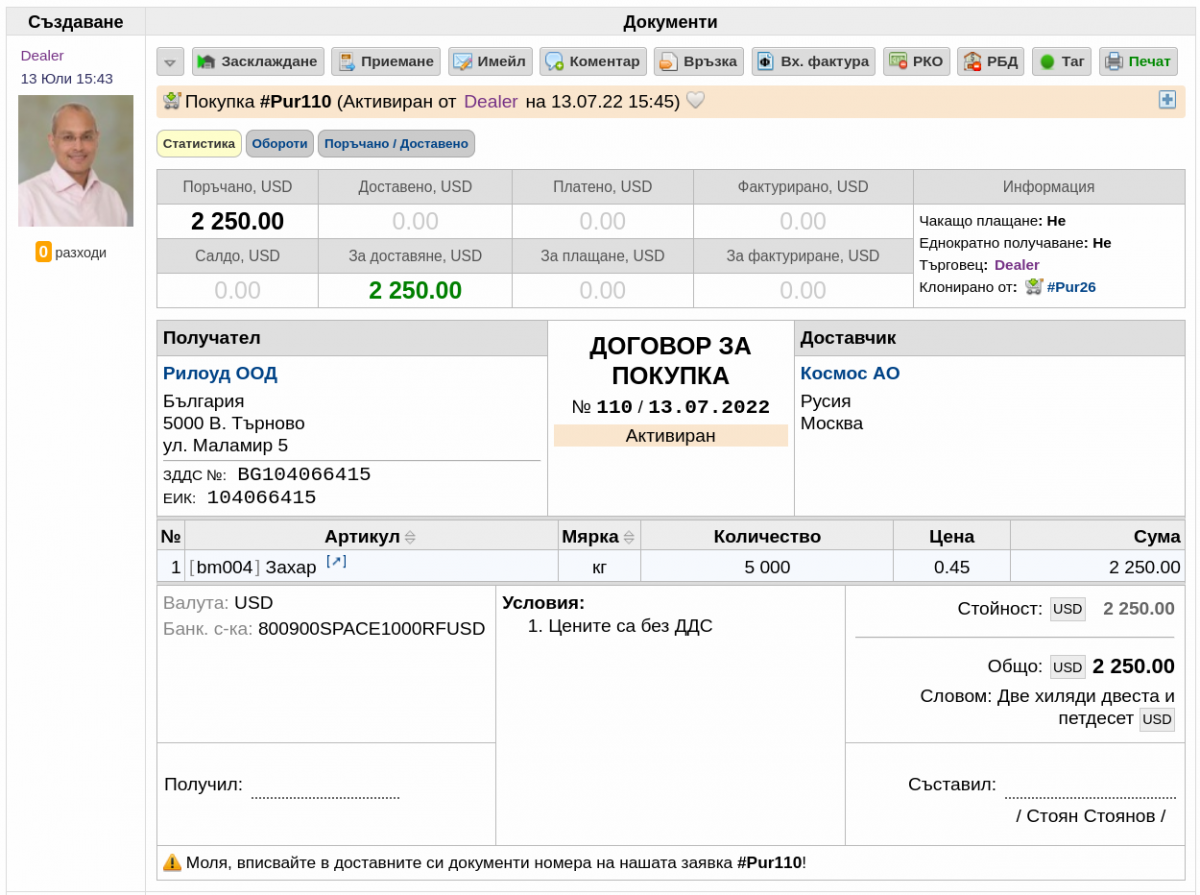Print the document with Печат
1200x895 pixels.
(x=1138, y=61)
